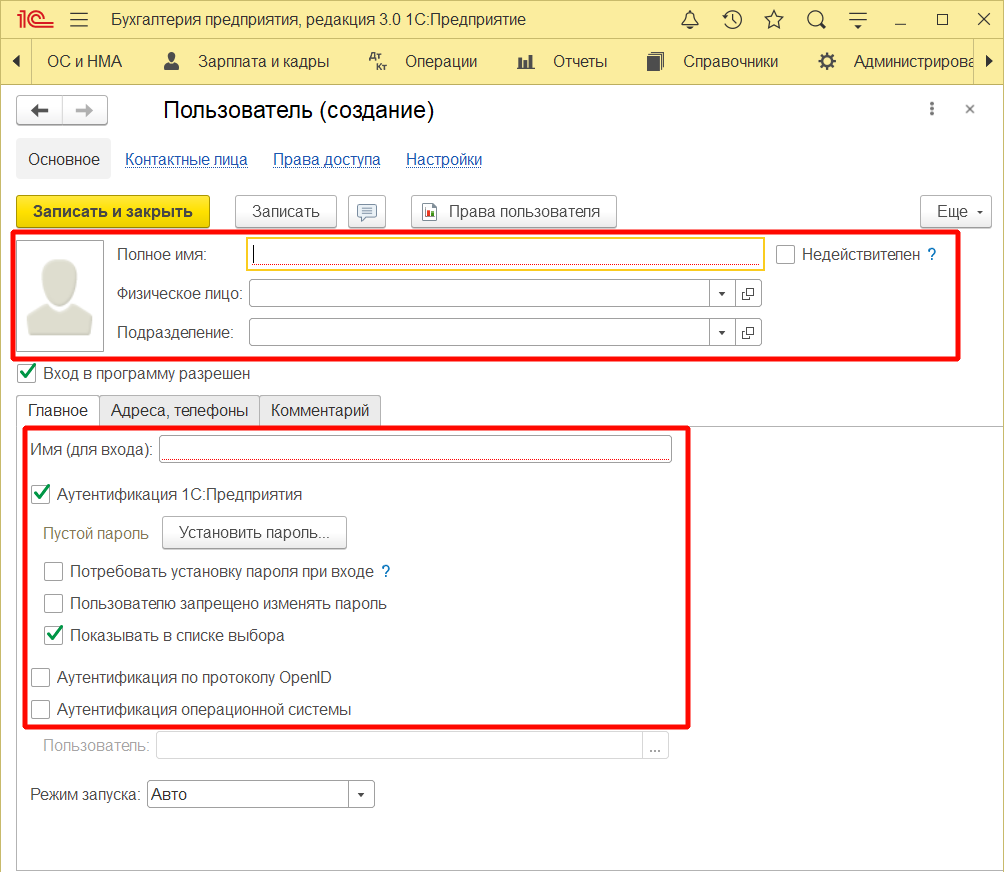Open the hamburger main menu icon

80,20
